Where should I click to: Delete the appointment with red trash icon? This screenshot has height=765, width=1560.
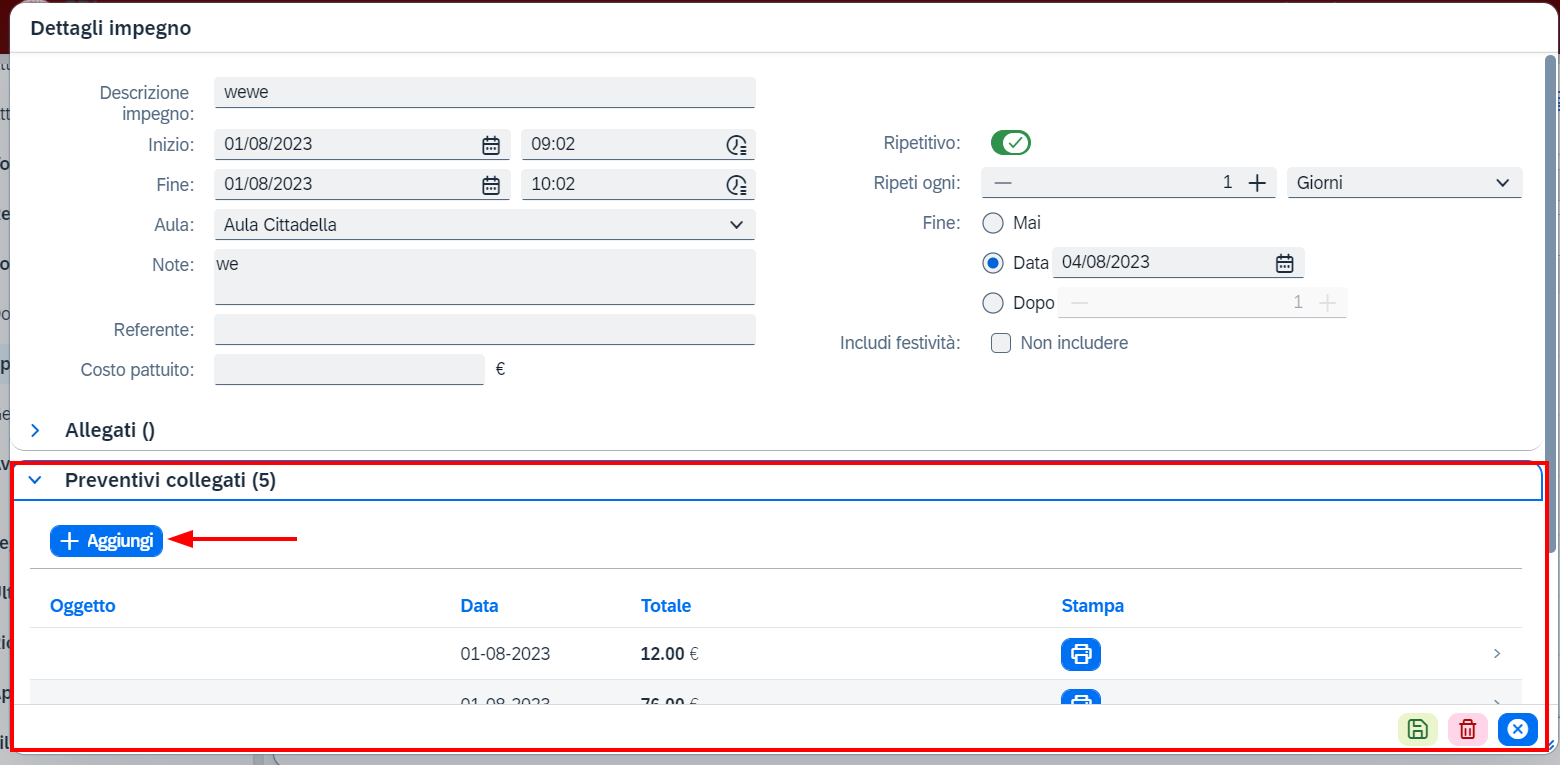coord(1467,730)
